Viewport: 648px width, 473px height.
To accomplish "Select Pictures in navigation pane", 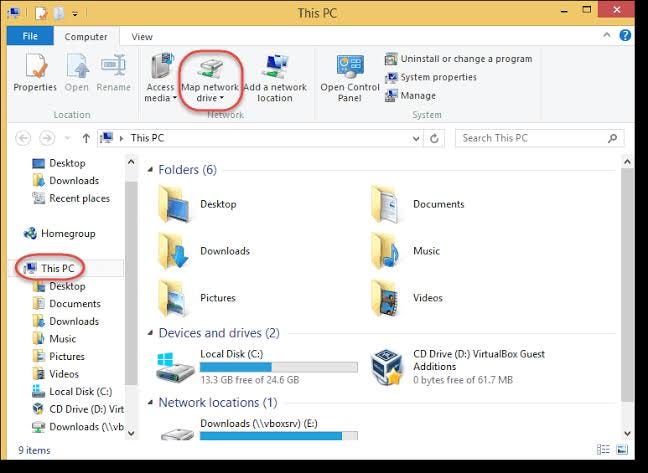I will tap(58, 356).
